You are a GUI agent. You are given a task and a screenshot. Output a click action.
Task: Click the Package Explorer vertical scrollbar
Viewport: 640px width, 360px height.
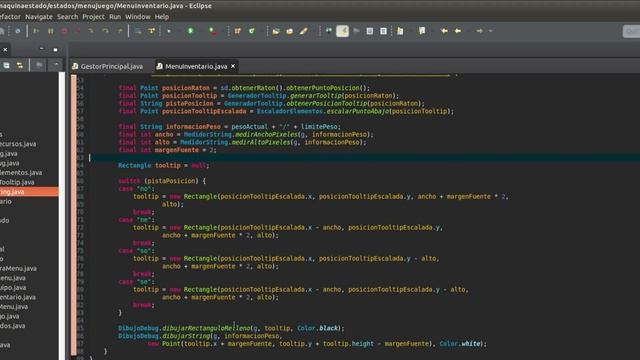(62, 216)
